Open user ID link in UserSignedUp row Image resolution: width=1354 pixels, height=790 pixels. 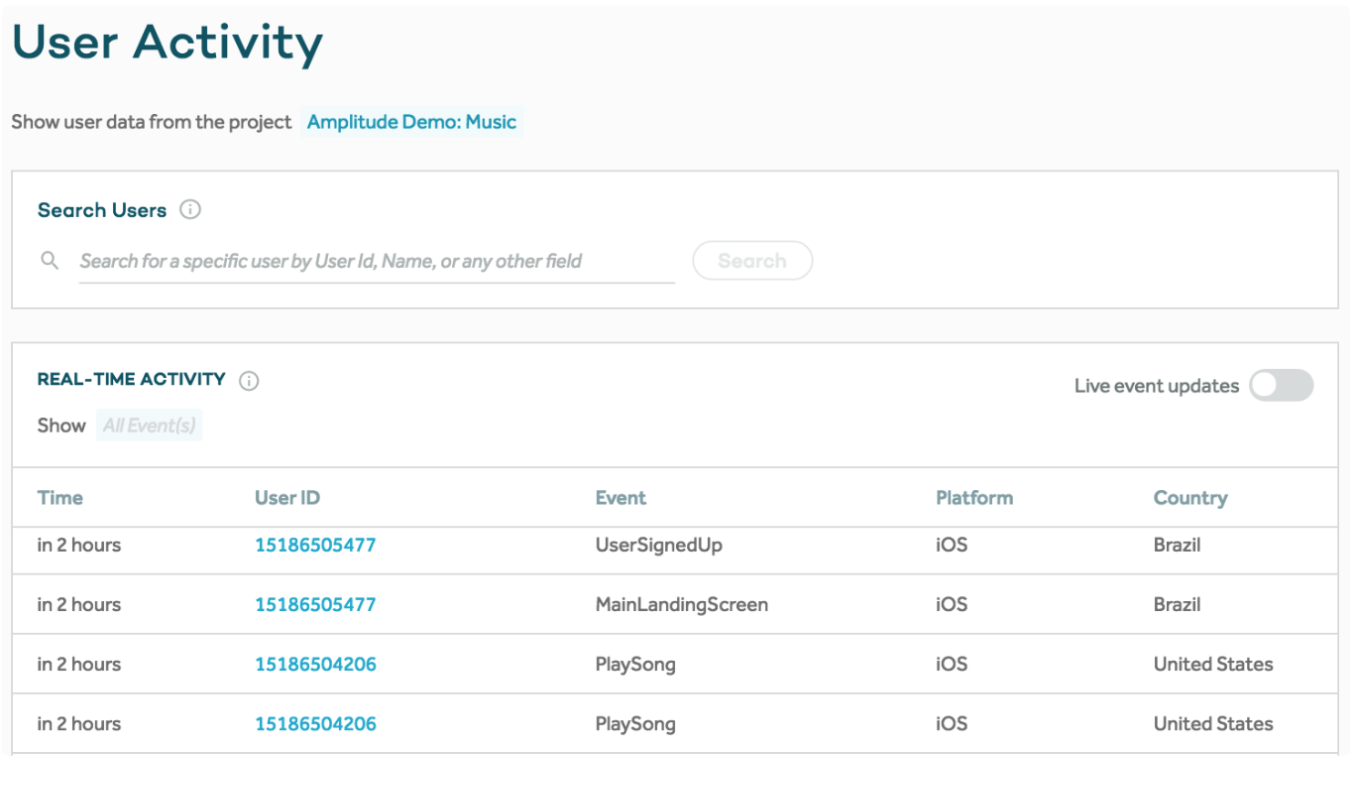pos(315,546)
